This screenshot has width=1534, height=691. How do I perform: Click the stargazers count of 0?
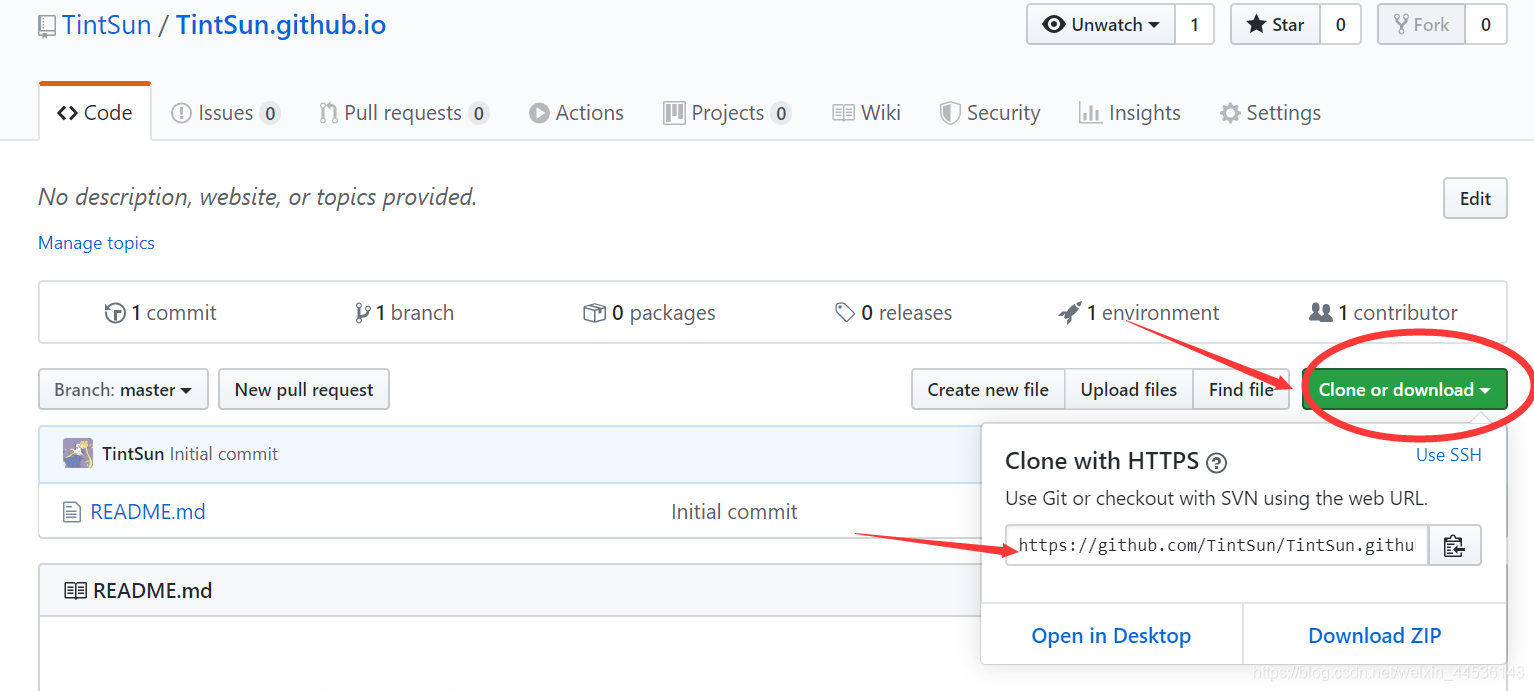coord(1340,25)
